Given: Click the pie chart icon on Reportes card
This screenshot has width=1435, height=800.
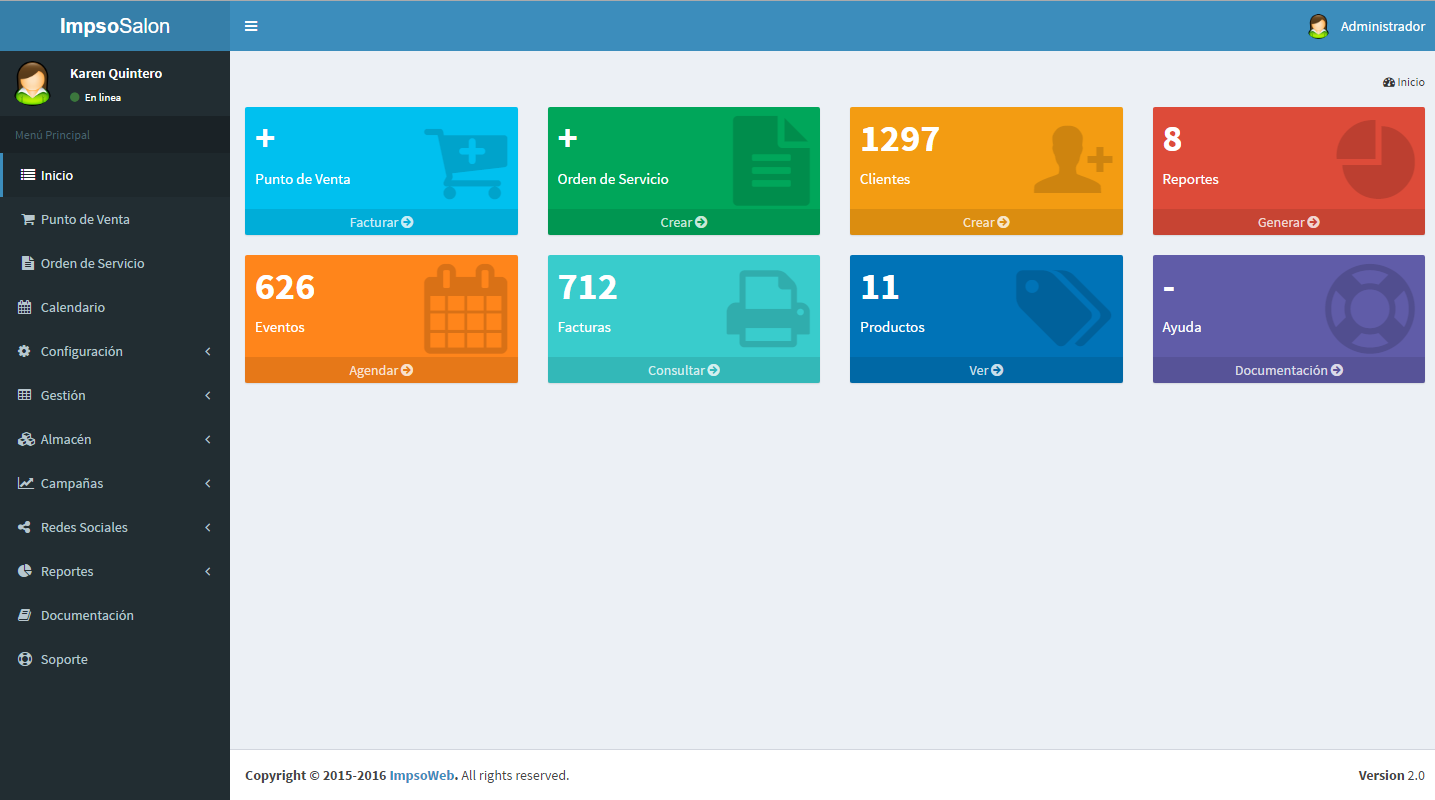Looking at the screenshot, I should [1375, 160].
